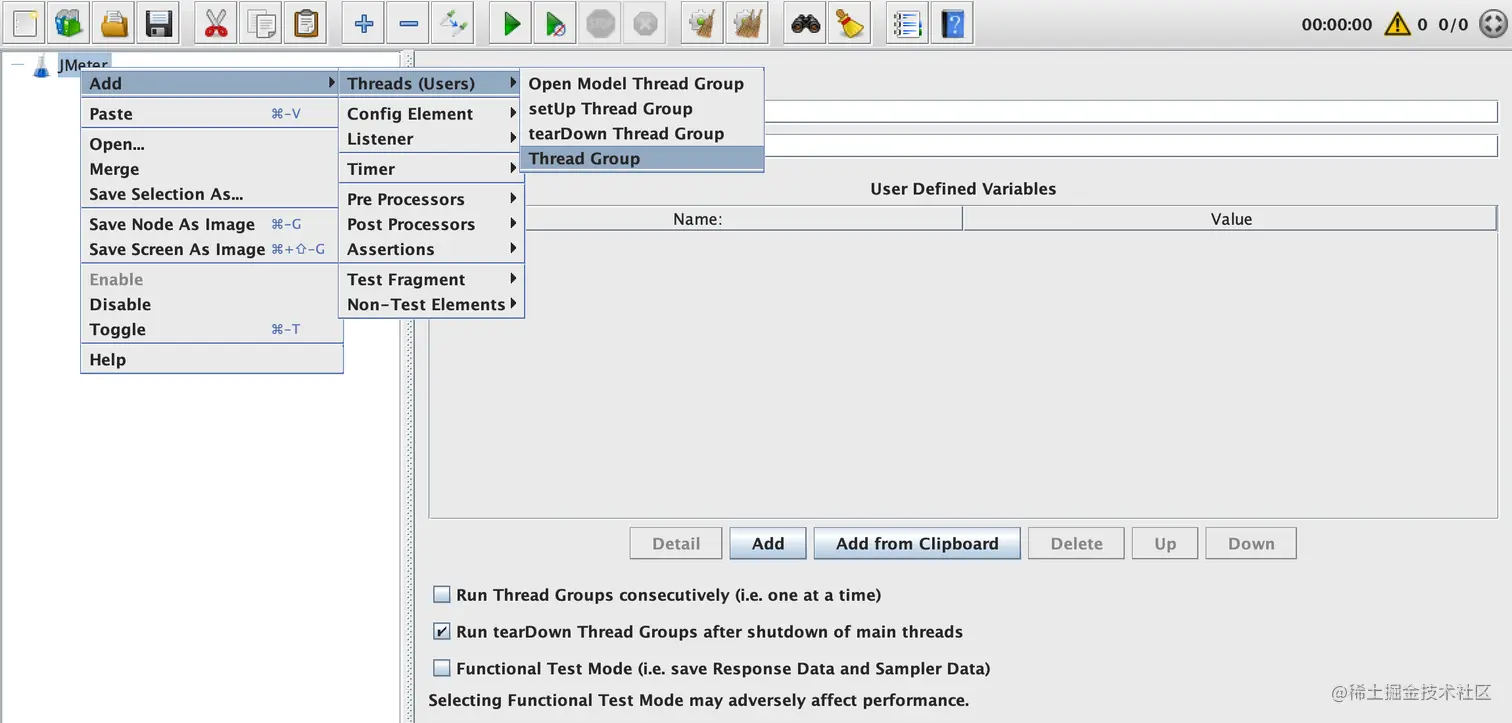Enable Functional Test Mode checkbox

coord(442,668)
